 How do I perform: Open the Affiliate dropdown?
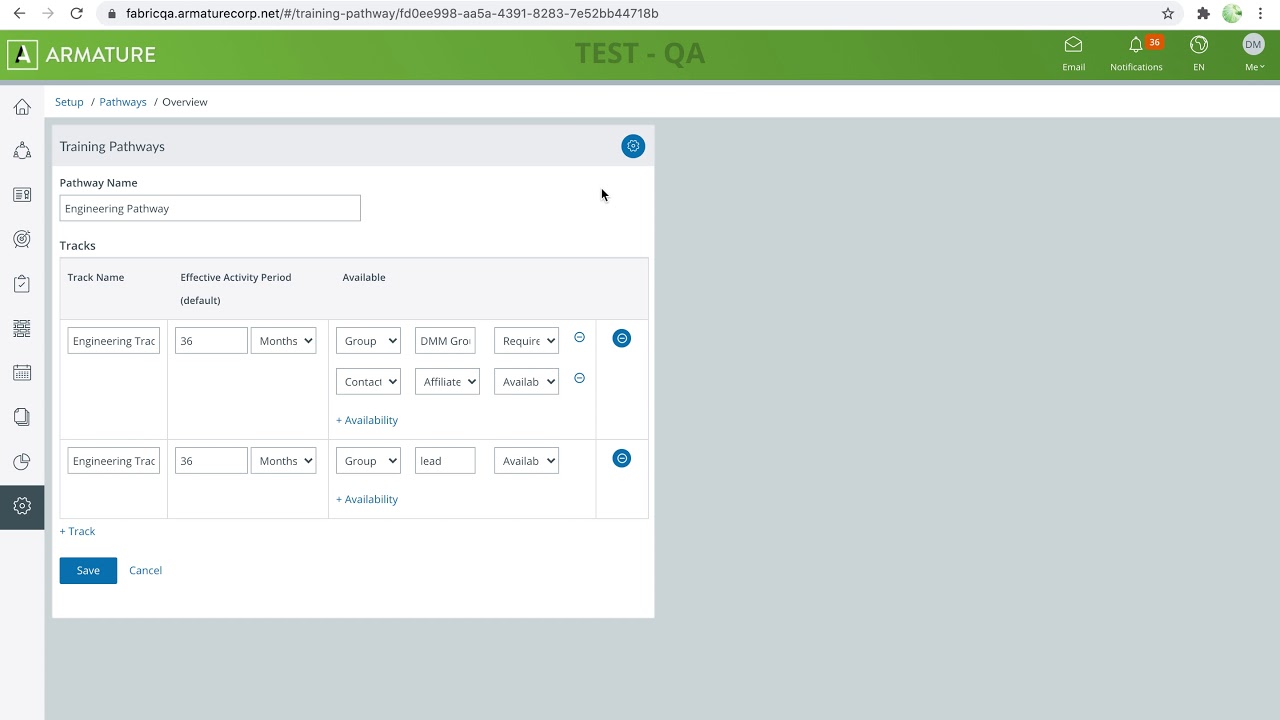point(447,382)
